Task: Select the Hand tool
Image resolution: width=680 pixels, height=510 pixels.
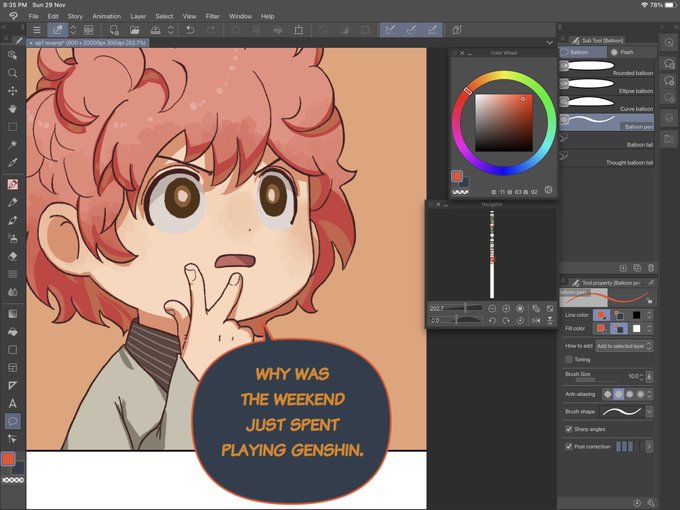Action: (13, 108)
